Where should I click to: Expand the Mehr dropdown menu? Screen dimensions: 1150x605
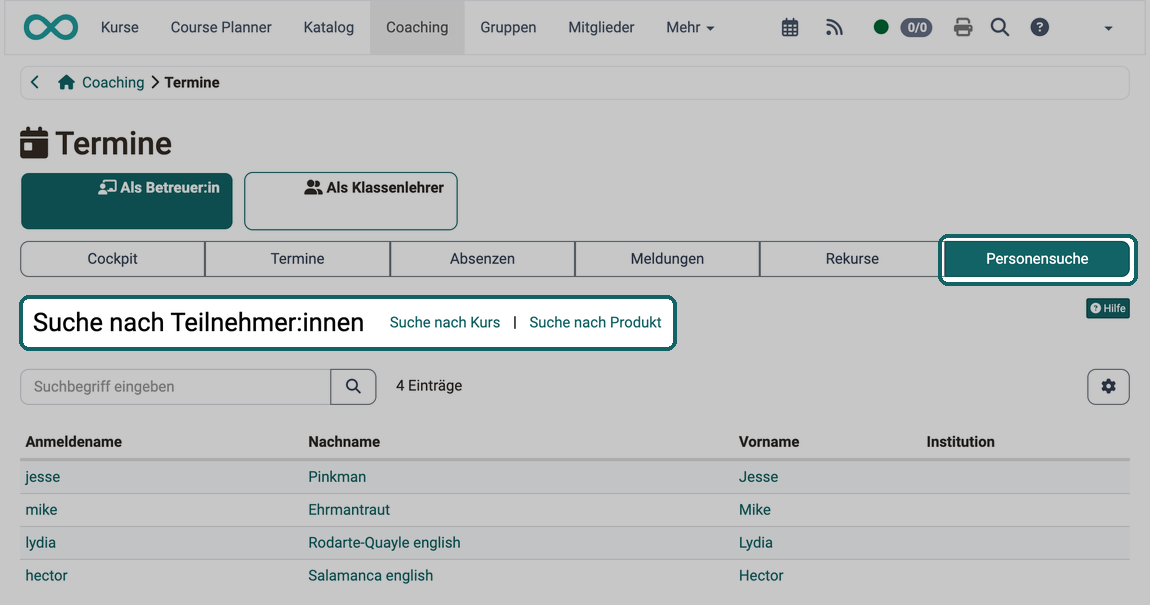pos(689,27)
